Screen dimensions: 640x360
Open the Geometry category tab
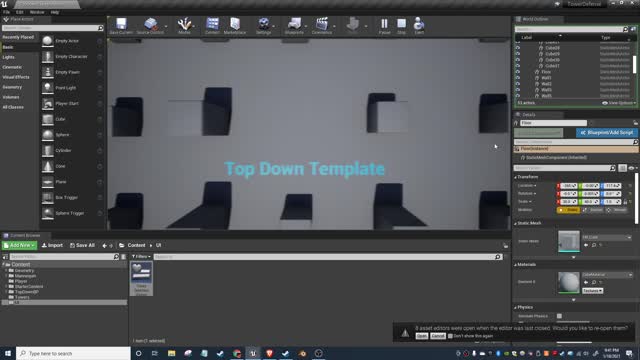pyautogui.click(x=12, y=87)
